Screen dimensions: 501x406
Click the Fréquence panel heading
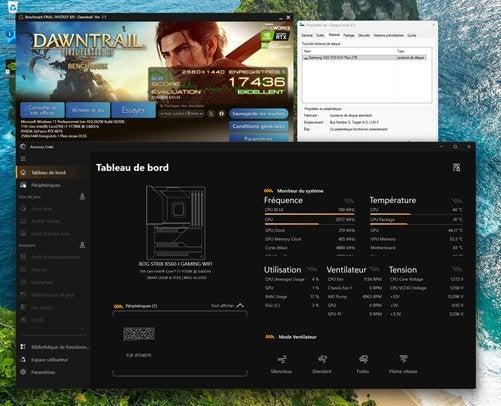pos(283,200)
